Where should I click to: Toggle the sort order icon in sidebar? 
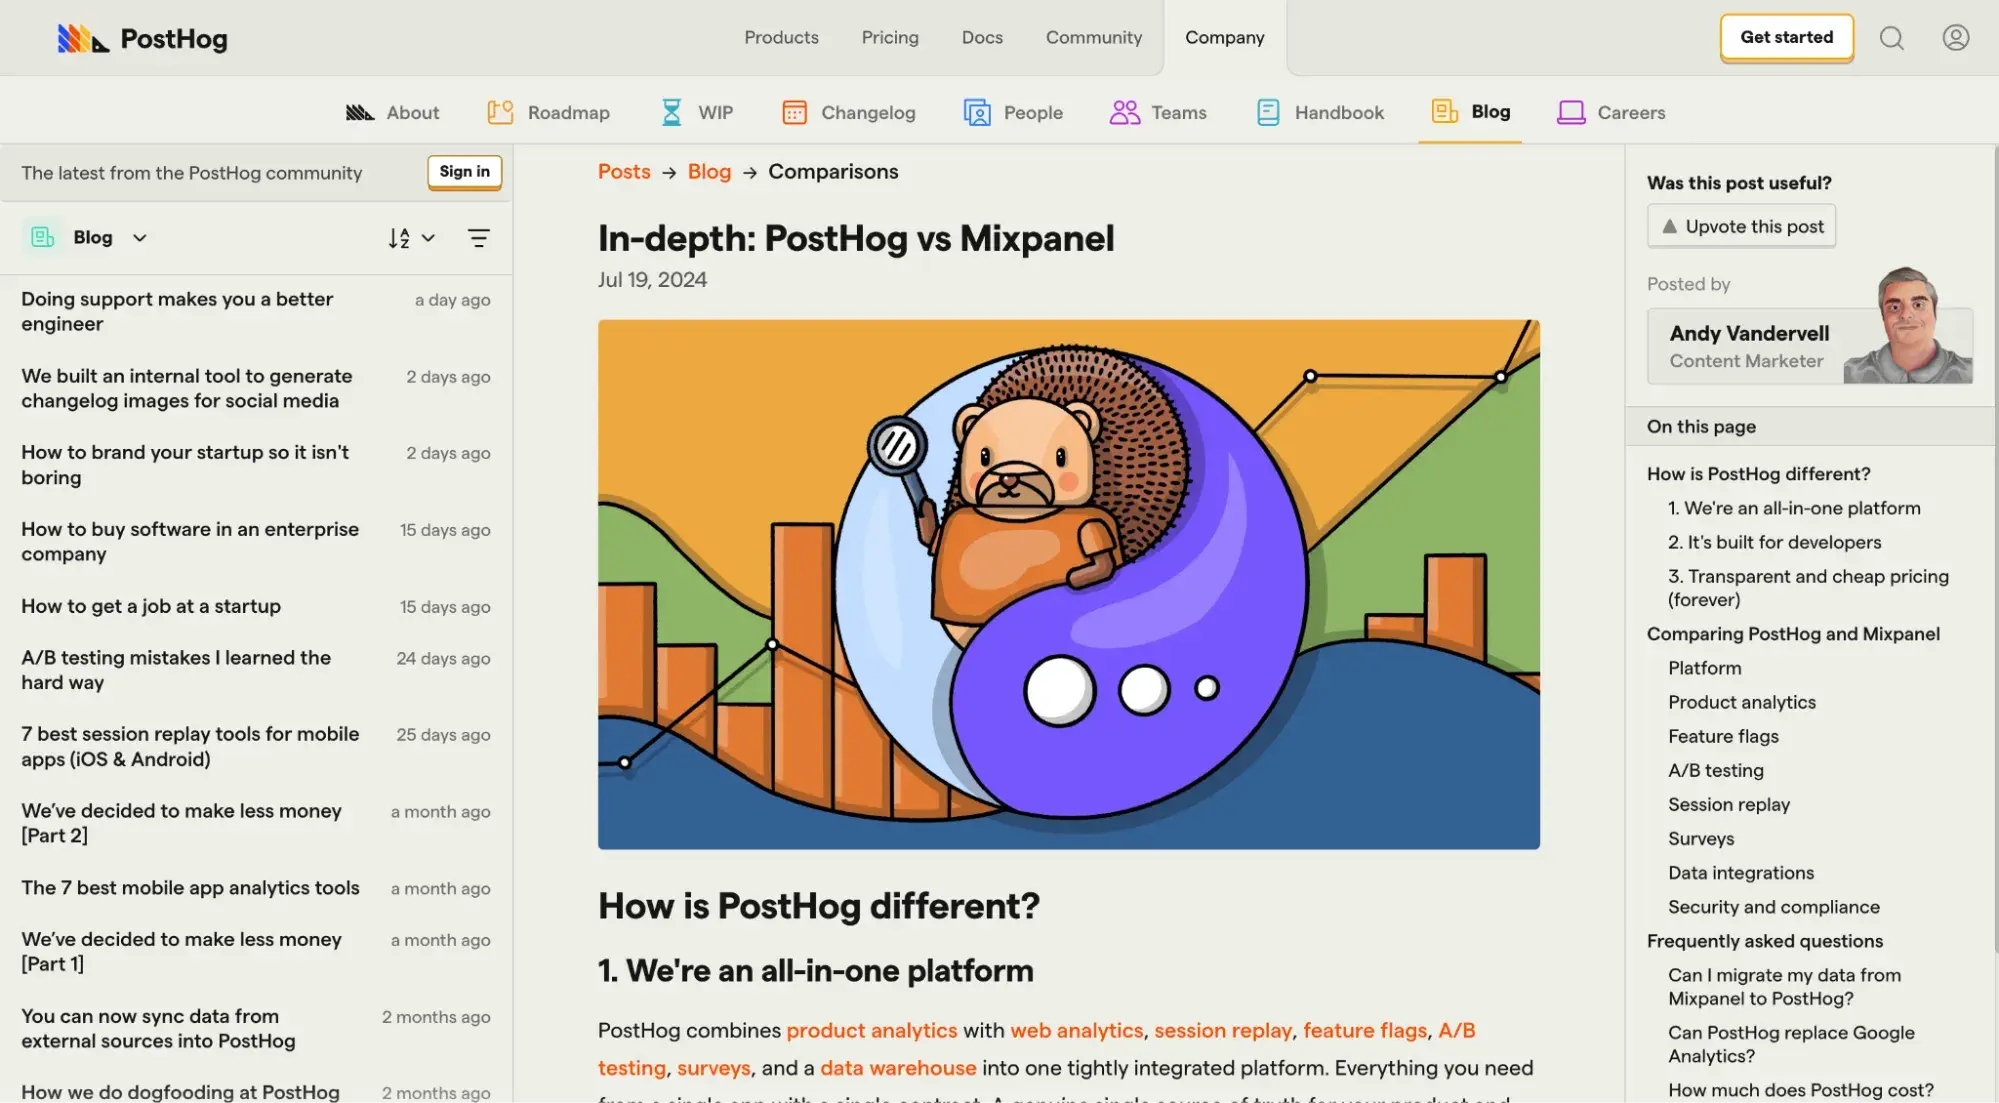(398, 235)
